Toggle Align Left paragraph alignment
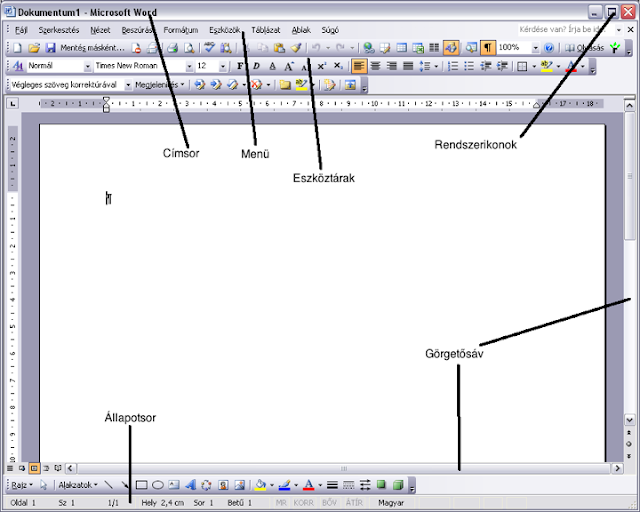 pos(359,66)
